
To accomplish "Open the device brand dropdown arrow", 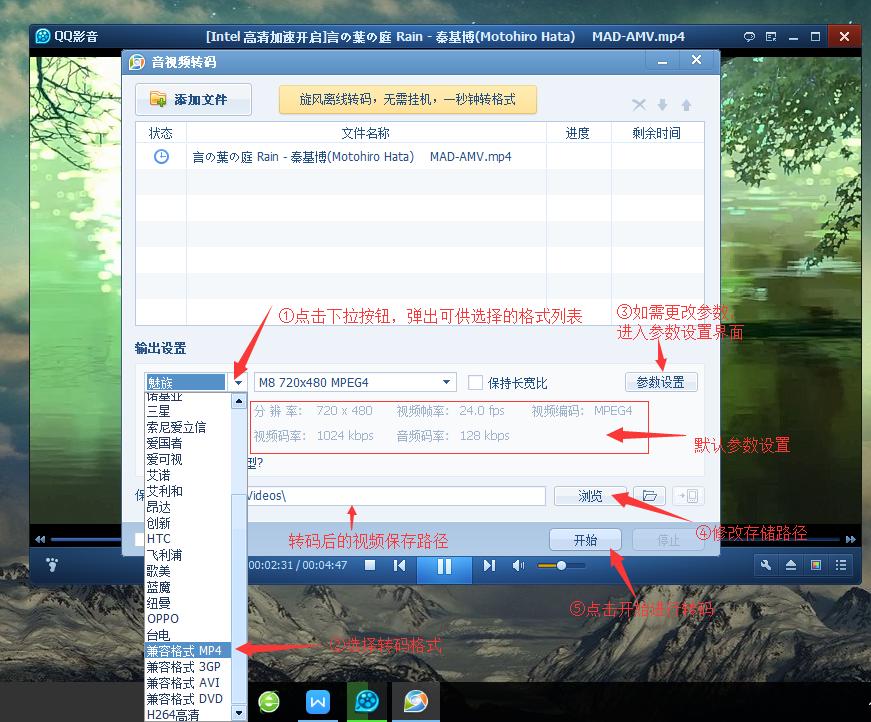I will click(x=237, y=382).
